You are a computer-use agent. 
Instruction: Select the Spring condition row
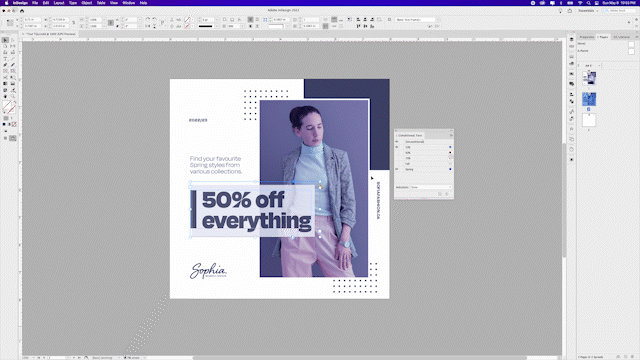(x=424, y=169)
